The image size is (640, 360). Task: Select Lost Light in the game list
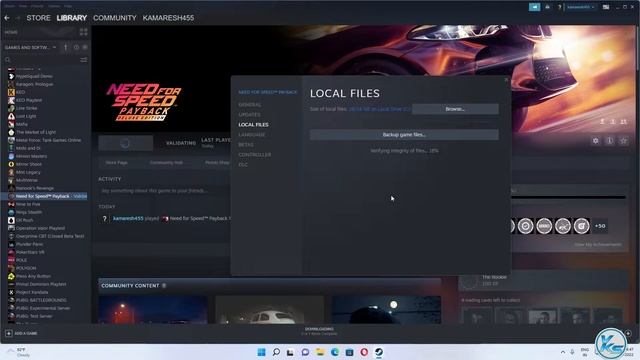(x=26, y=116)
